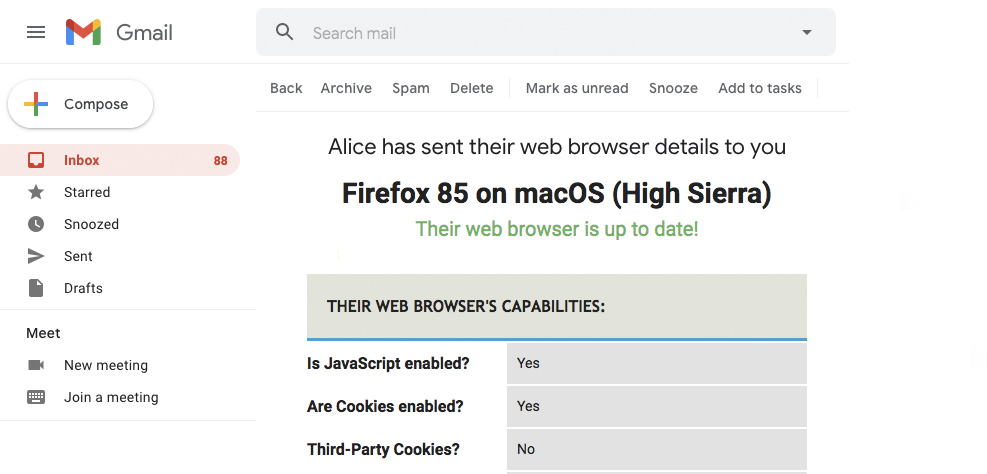The width and height of the screenshot is (987, 474).
Task: Delete the open email
Action: pyautogui.click(x=471, y=88)
